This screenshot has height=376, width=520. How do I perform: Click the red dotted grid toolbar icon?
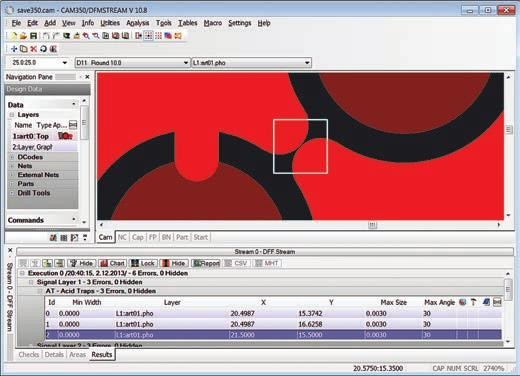click(x=158, y=36)
